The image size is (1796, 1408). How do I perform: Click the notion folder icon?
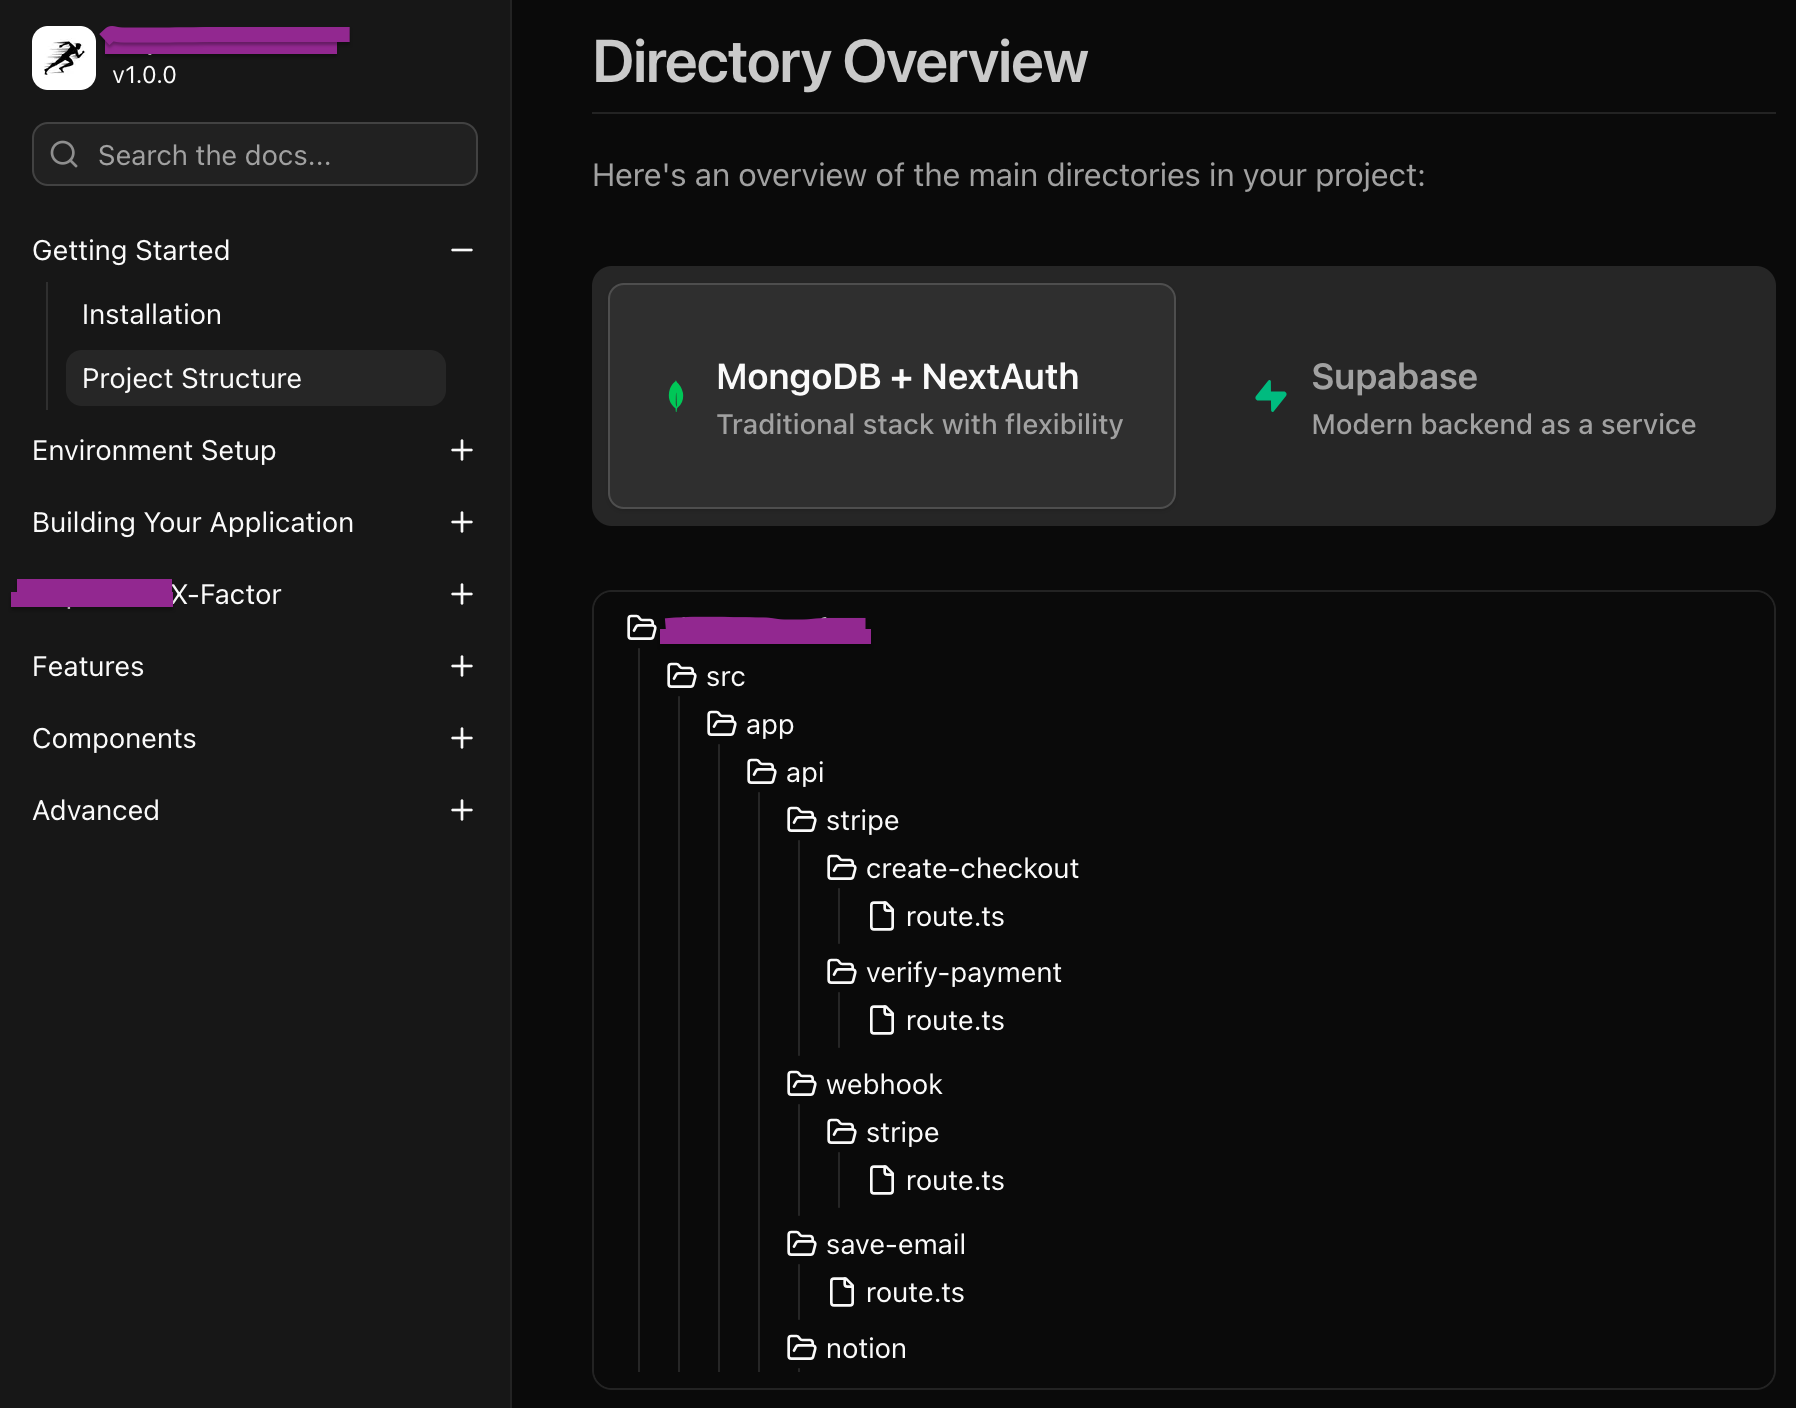tap(801, 1348)
